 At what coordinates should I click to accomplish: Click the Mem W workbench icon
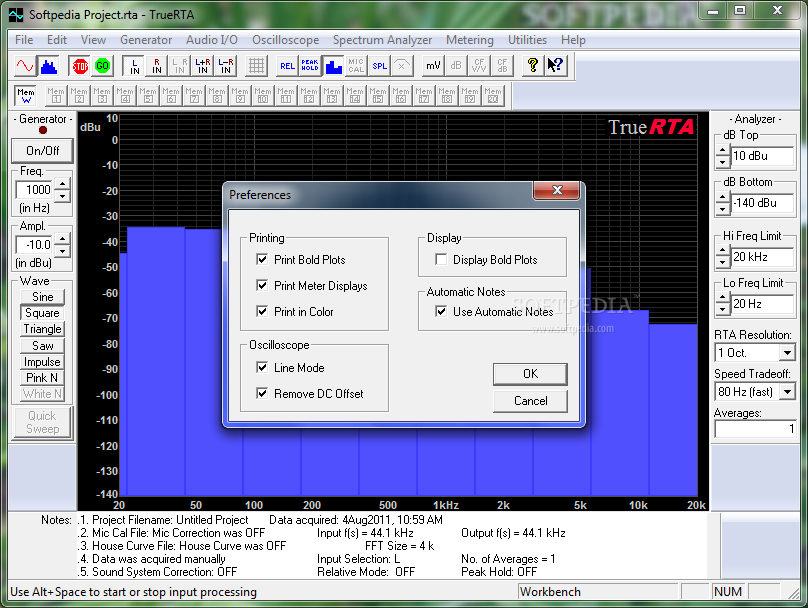click(x=26, y=95)
